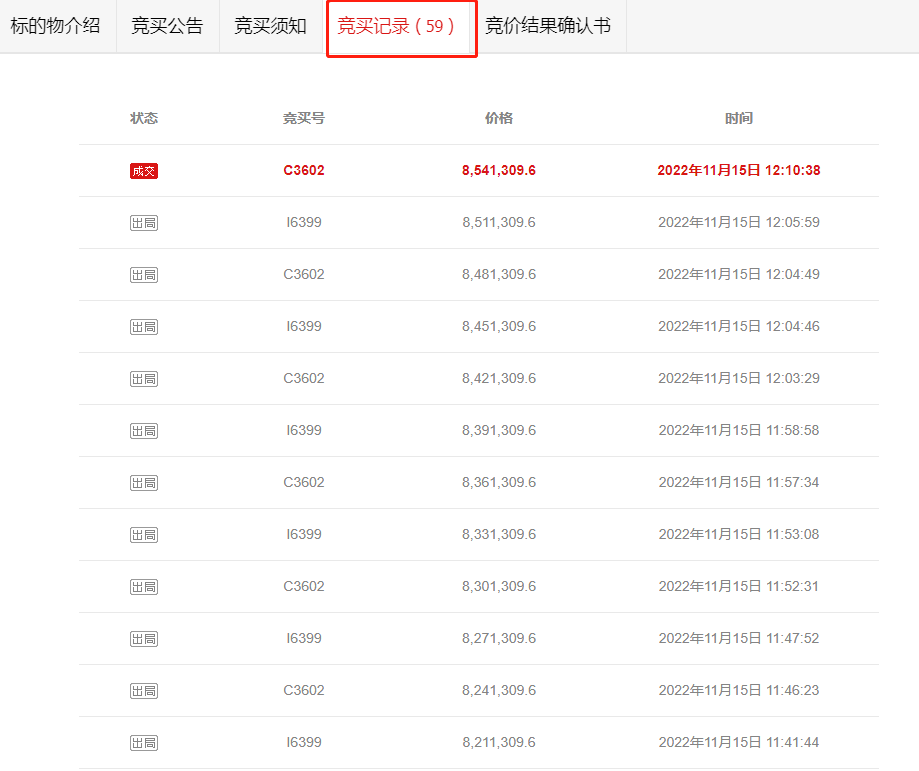This screenshot has width=919, height=771.
Task: Select the price 8,391,309.6
Action: tap(499, 430)
